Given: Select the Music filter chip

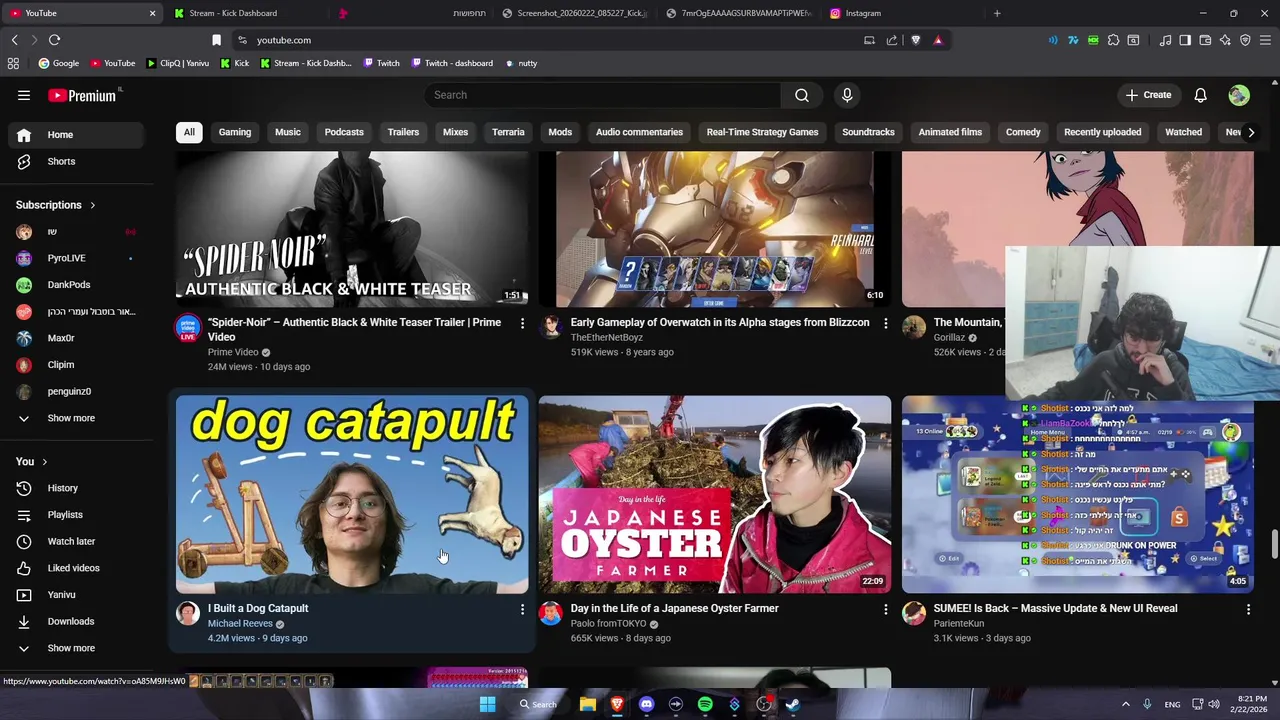Looking at the screenshot, I should coord(288,132).
